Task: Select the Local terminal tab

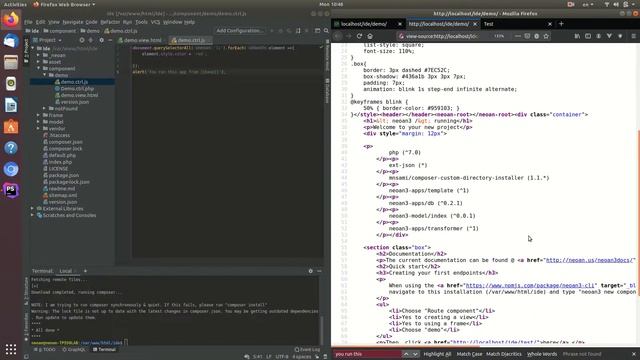Action: pos(65,271)
